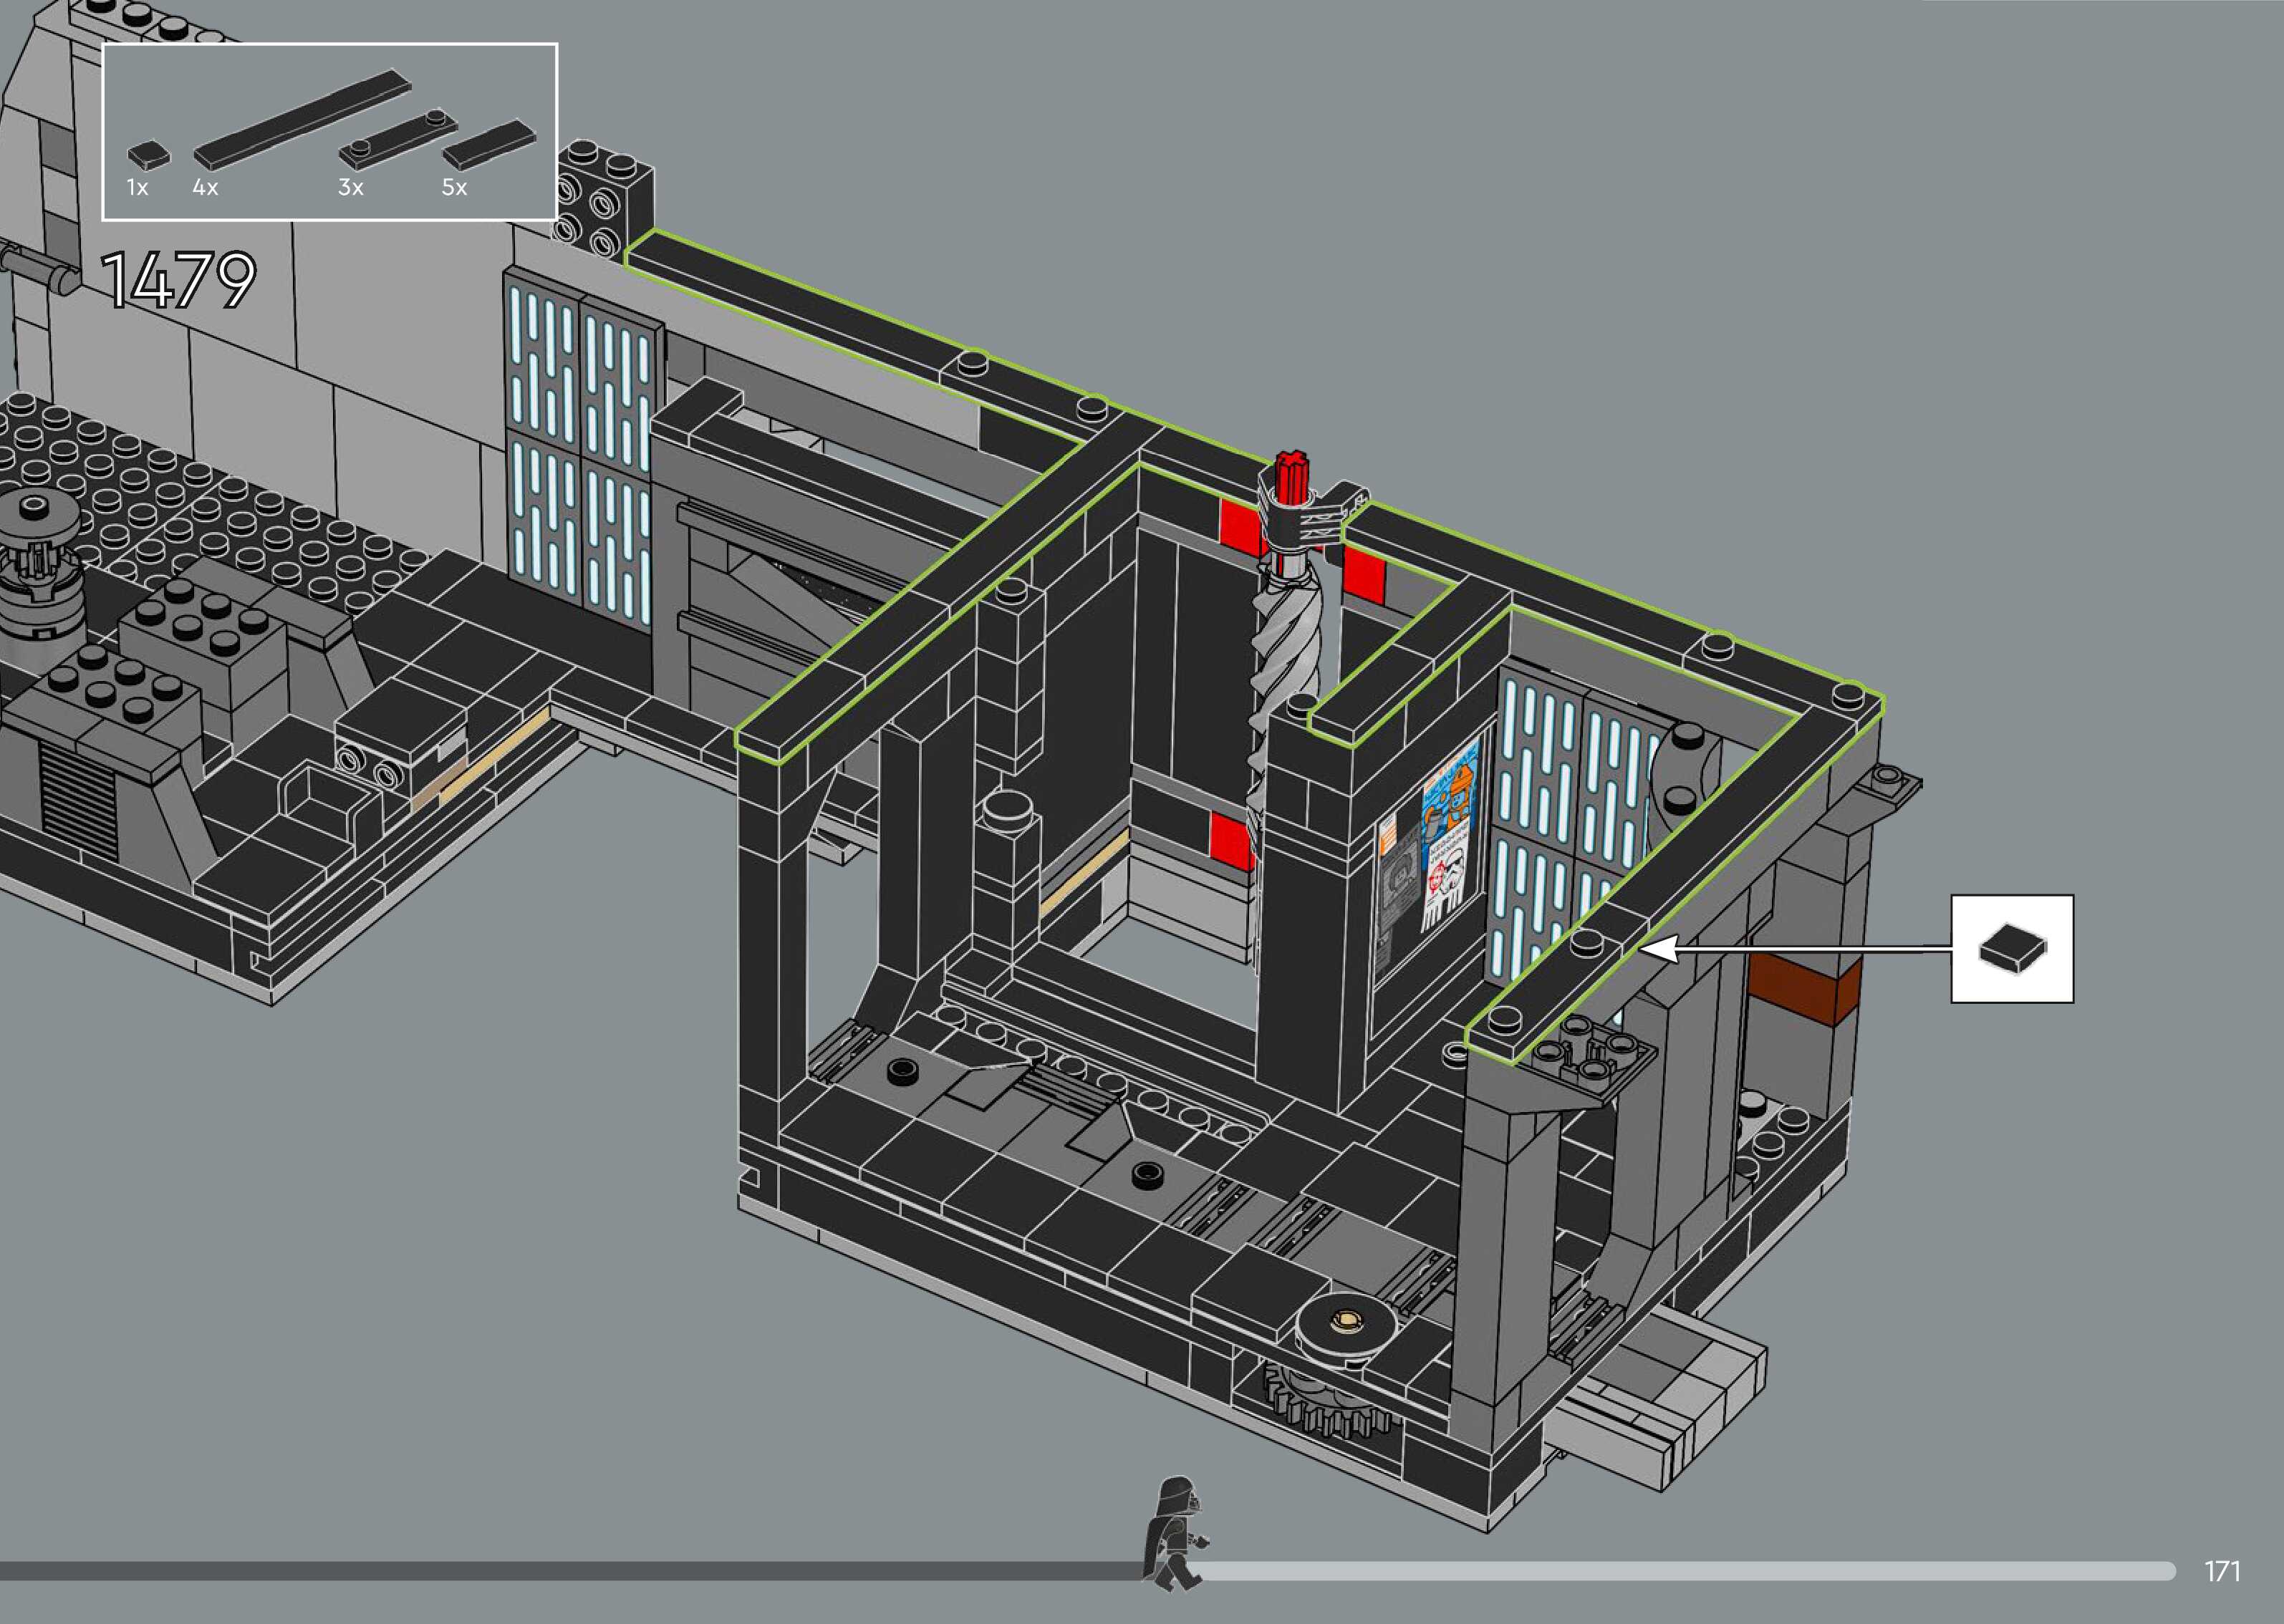This screenshot has height=1624, width=2284.
Task: Click the tile callout box on right
Action: [x=2011, y=948]
